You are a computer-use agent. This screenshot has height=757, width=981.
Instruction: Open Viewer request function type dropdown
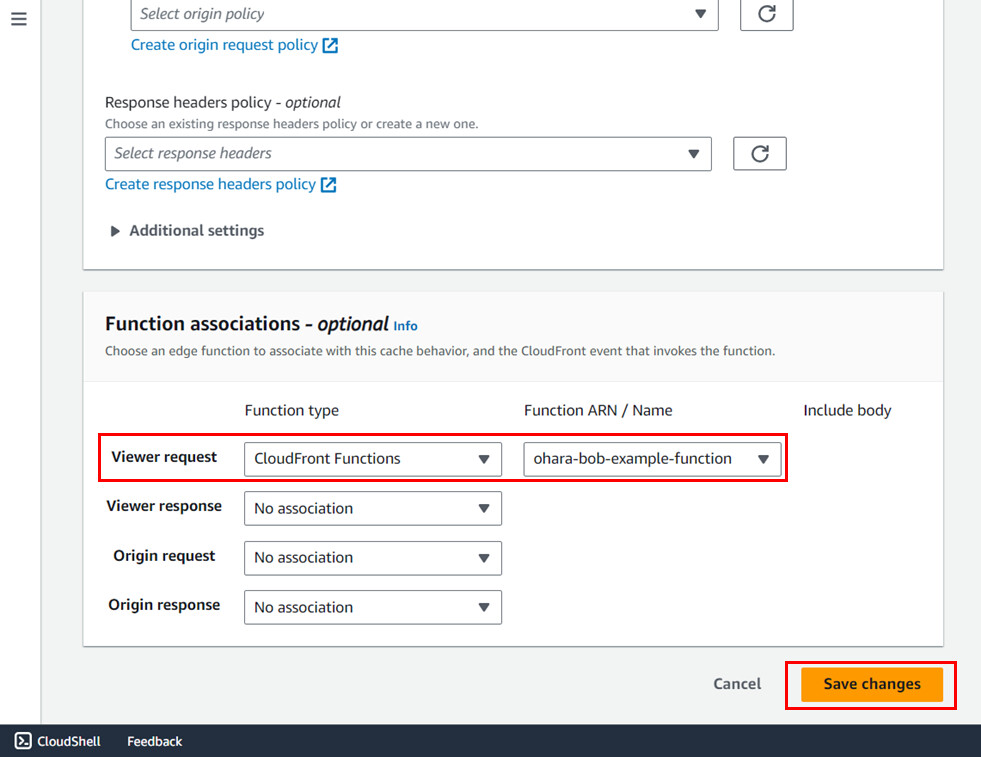click(x=372, y=459)
